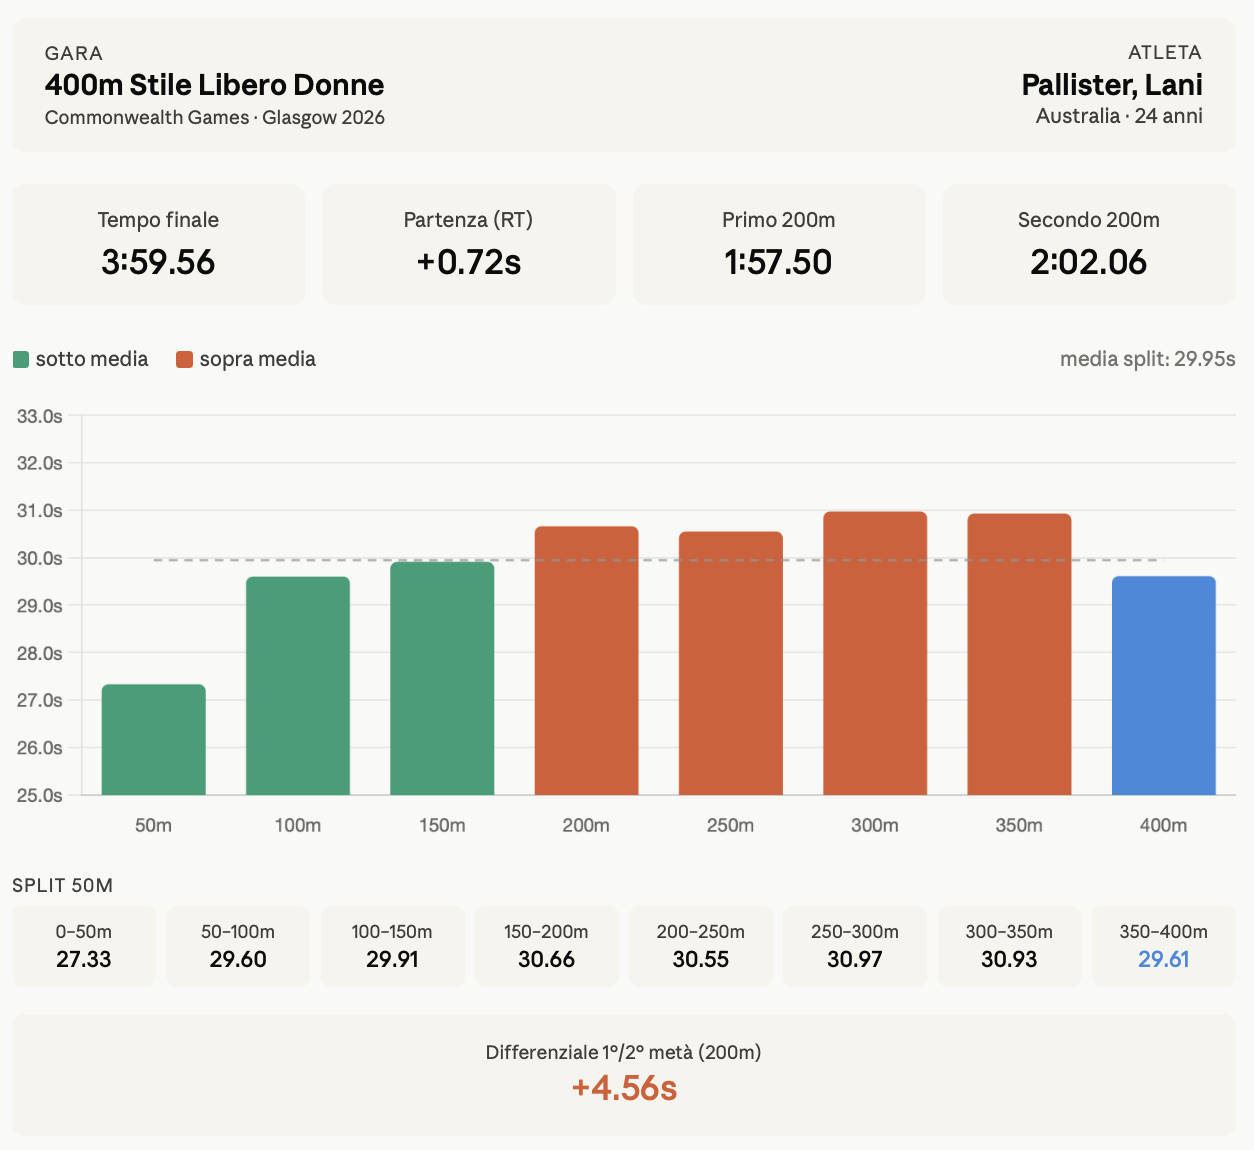This screenshot has height=1150, width=1254.
Task: Click the '350m' x-axis label
Action: tap(1019, 826)
